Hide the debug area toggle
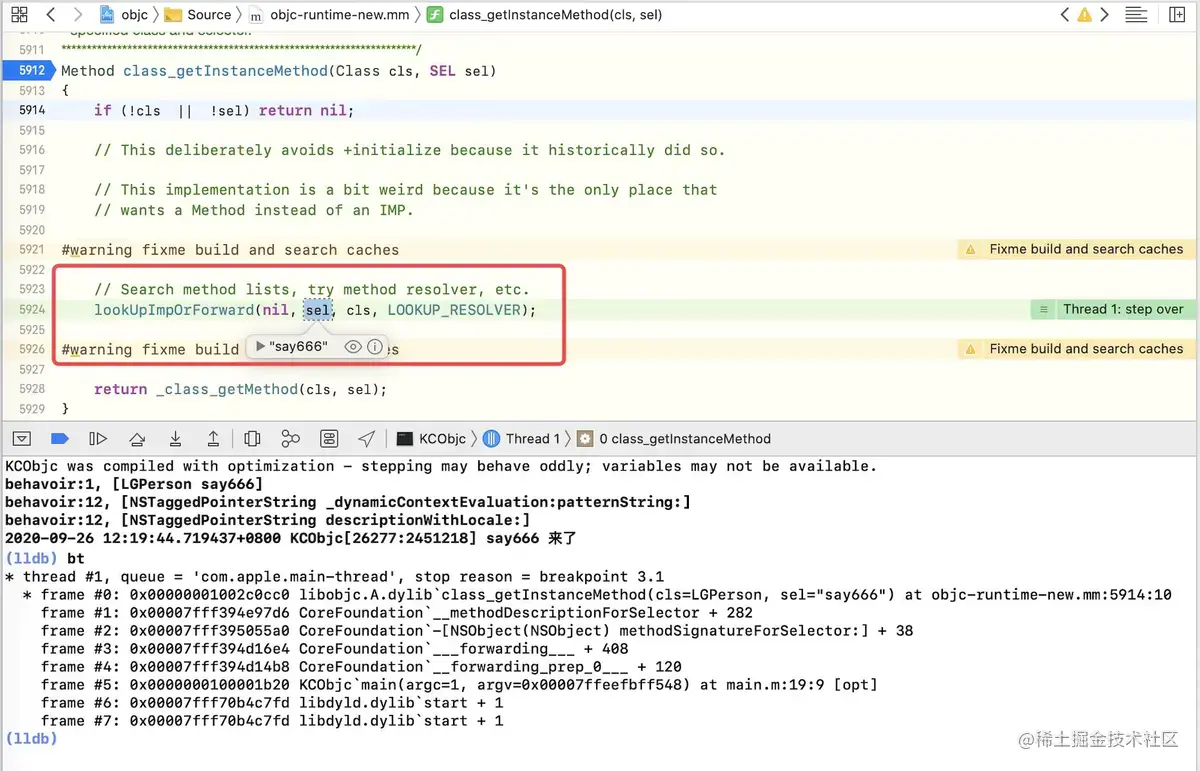The width and height of the screenshot is (1200, 771). coord(21,438)
